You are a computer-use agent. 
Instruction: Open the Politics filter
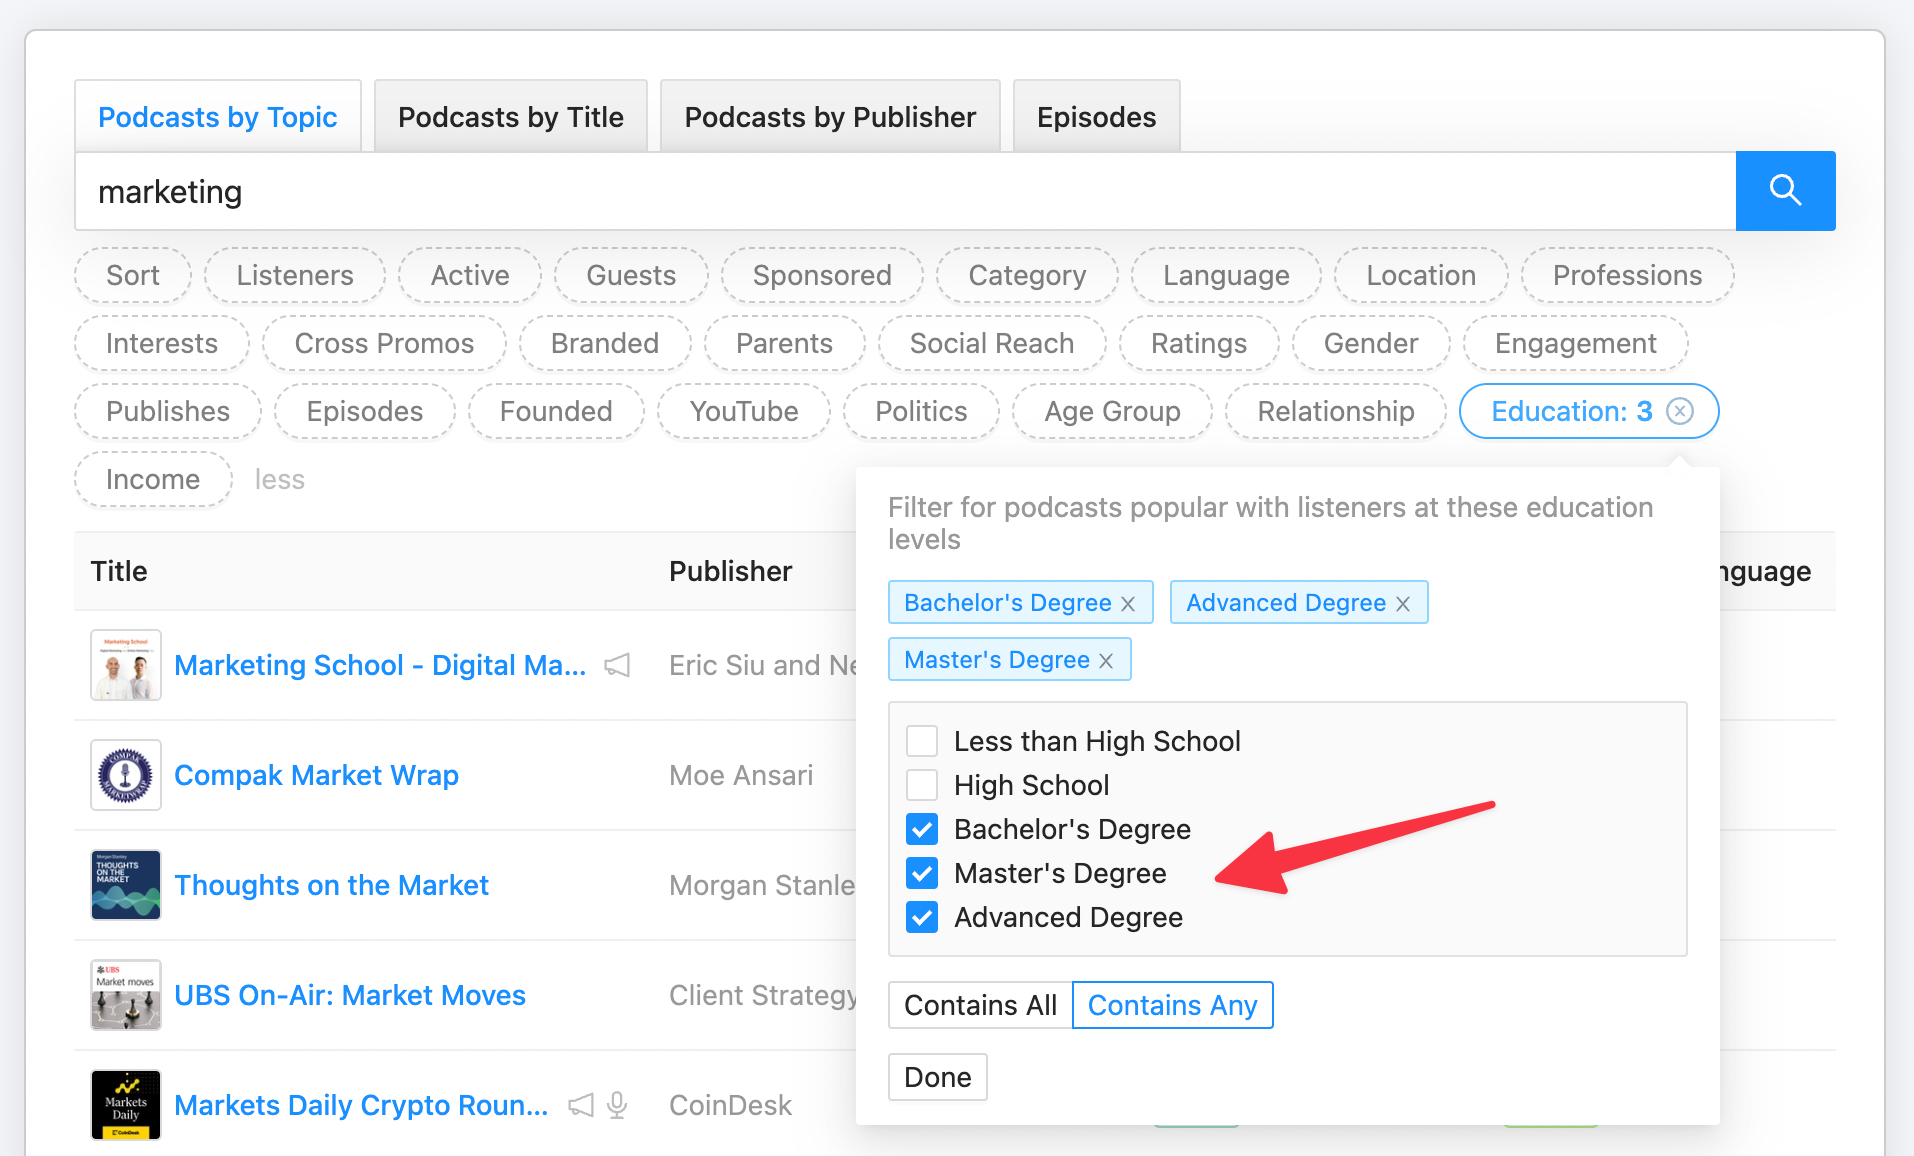click(921, 411)
